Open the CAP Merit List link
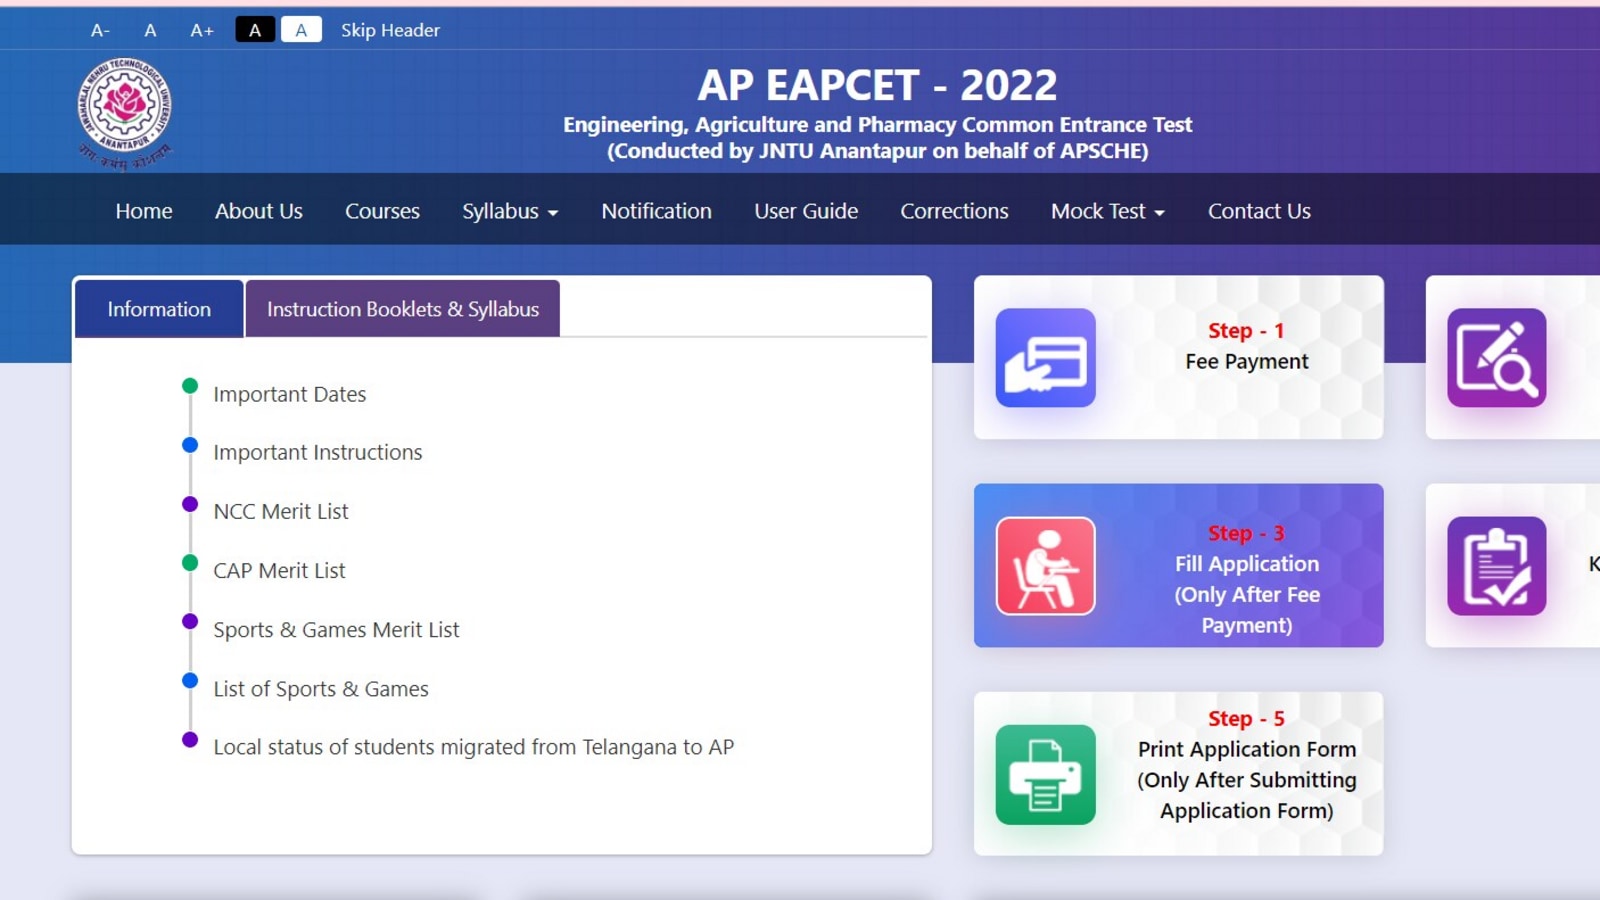Screen dimensions: 1600x900 coord(279,570)
